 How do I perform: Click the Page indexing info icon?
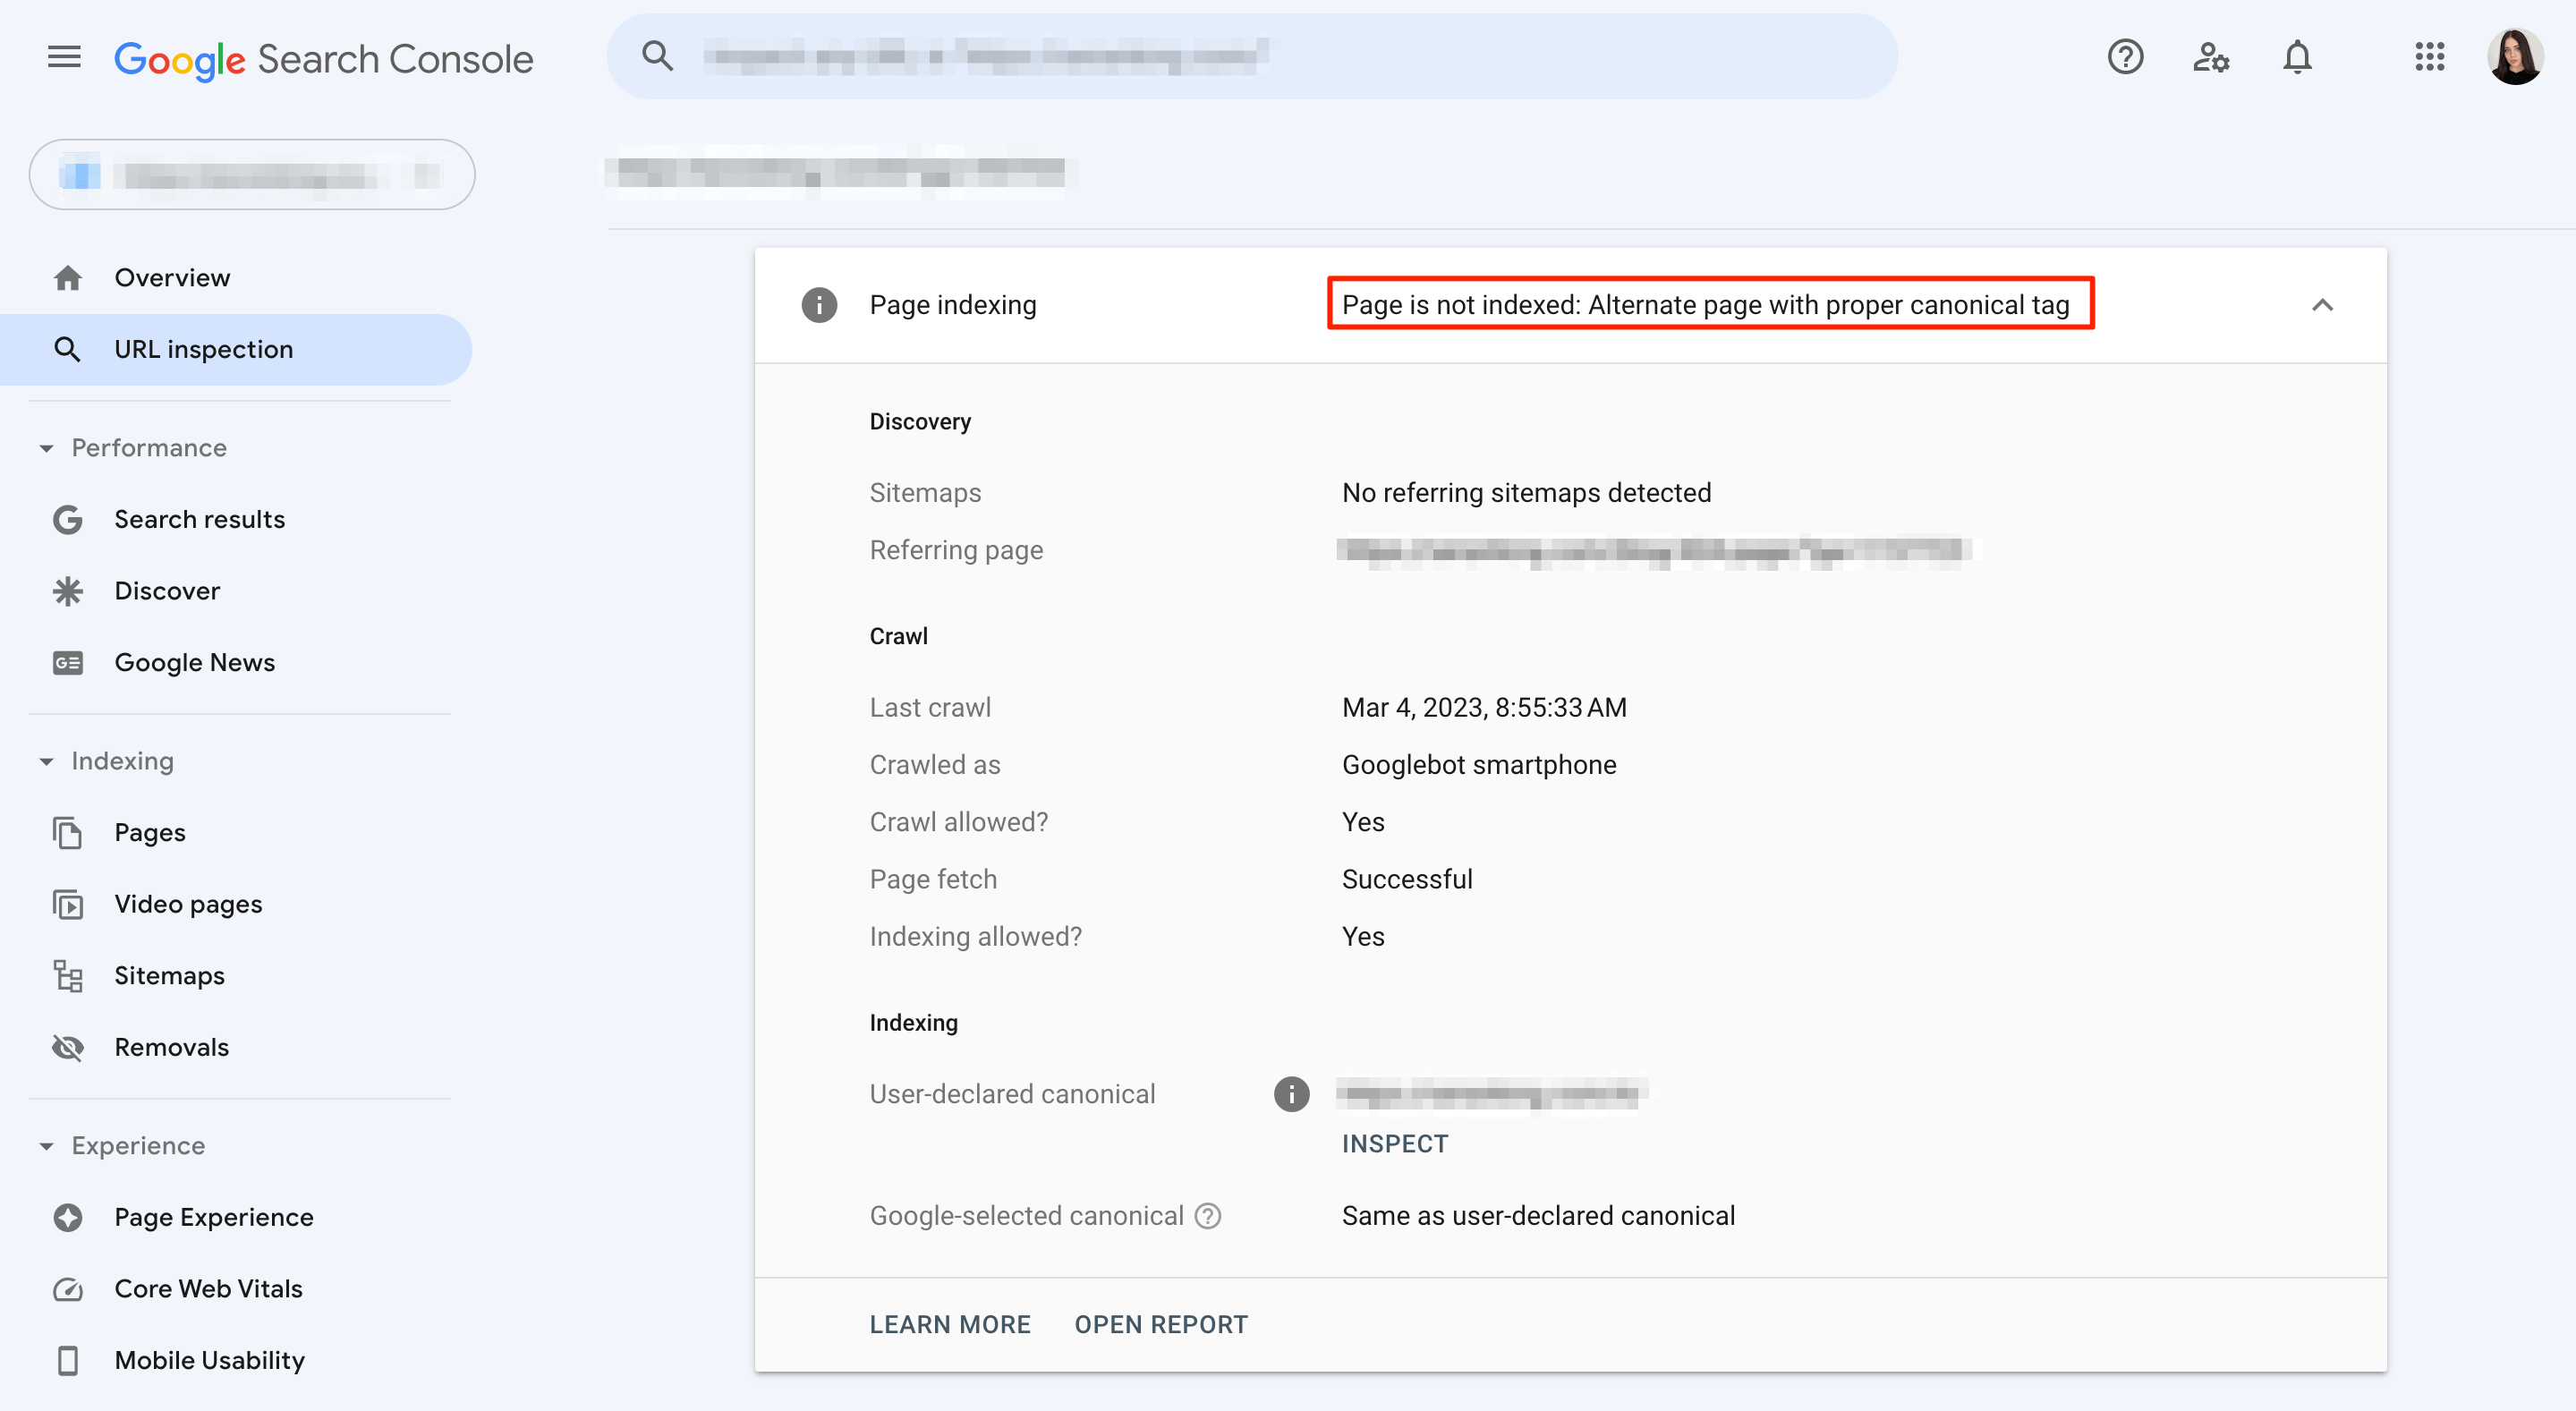[x=819, y=305]
